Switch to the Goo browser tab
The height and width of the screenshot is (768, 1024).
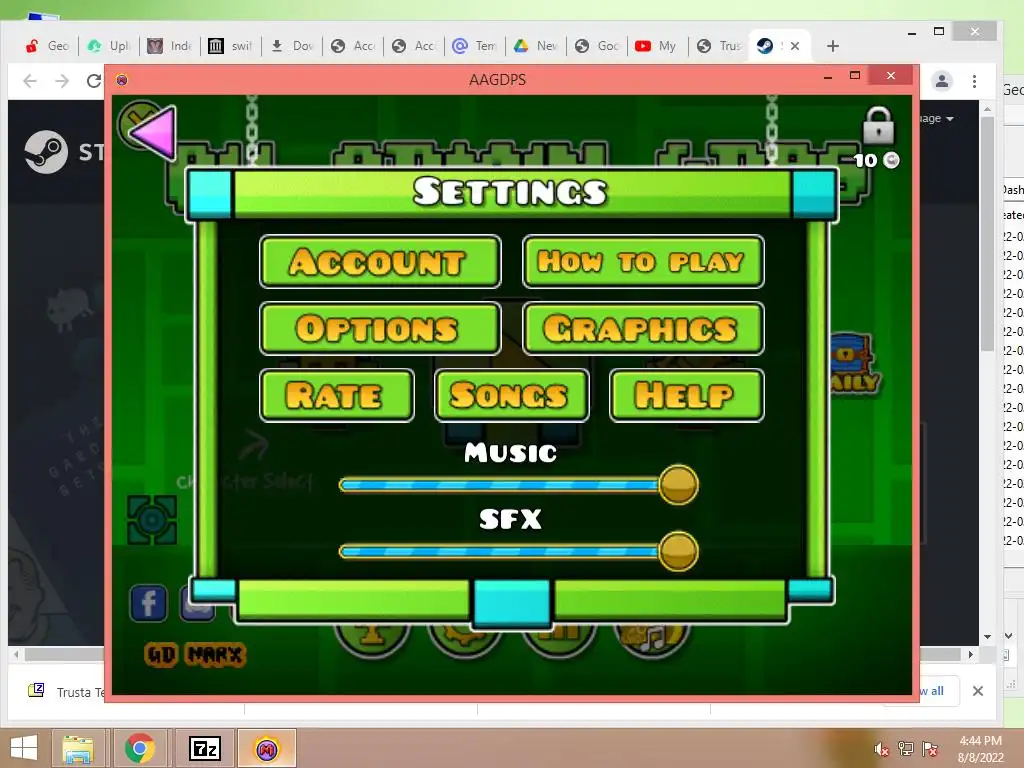point(597,46)
